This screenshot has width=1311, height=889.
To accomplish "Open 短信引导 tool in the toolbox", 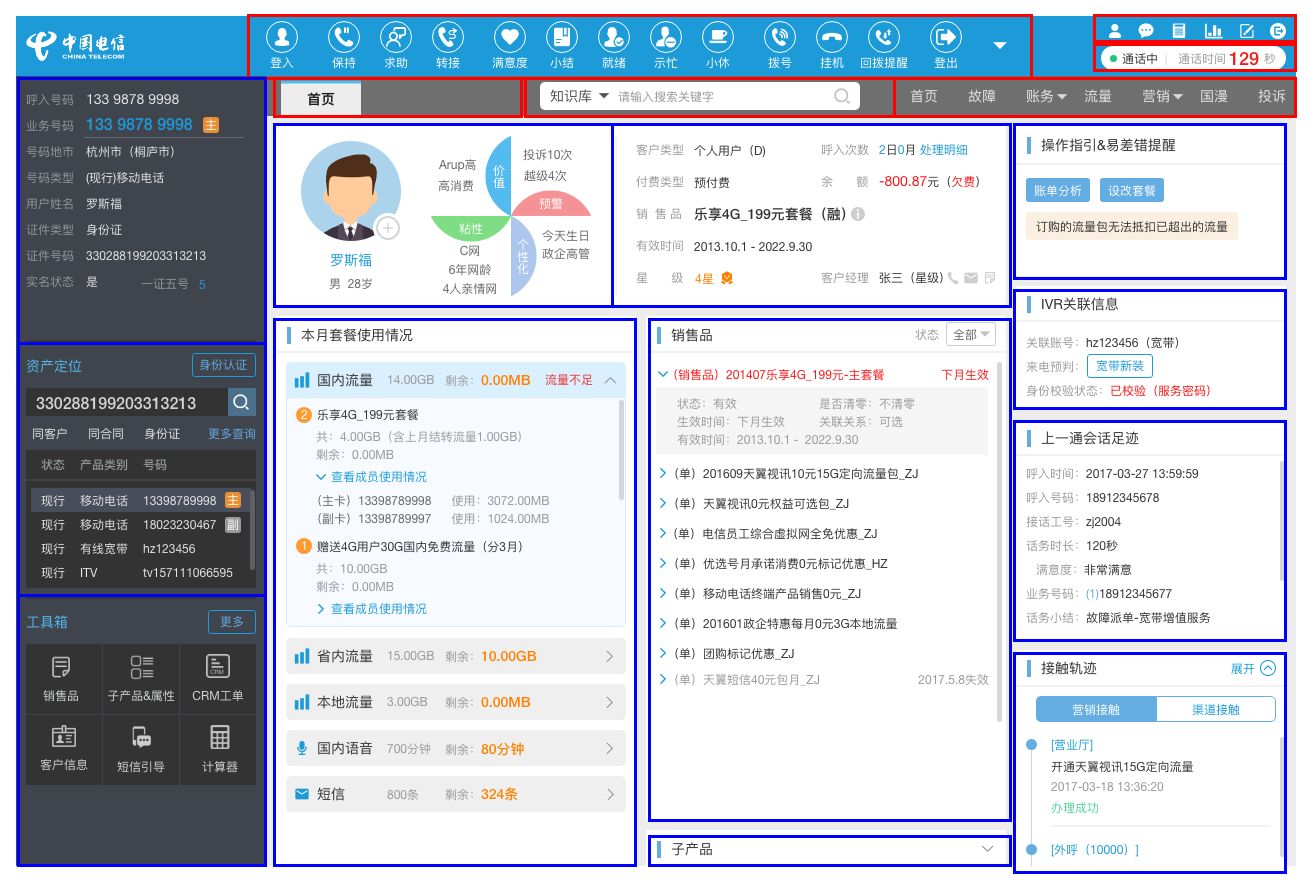I will point(141,749).
